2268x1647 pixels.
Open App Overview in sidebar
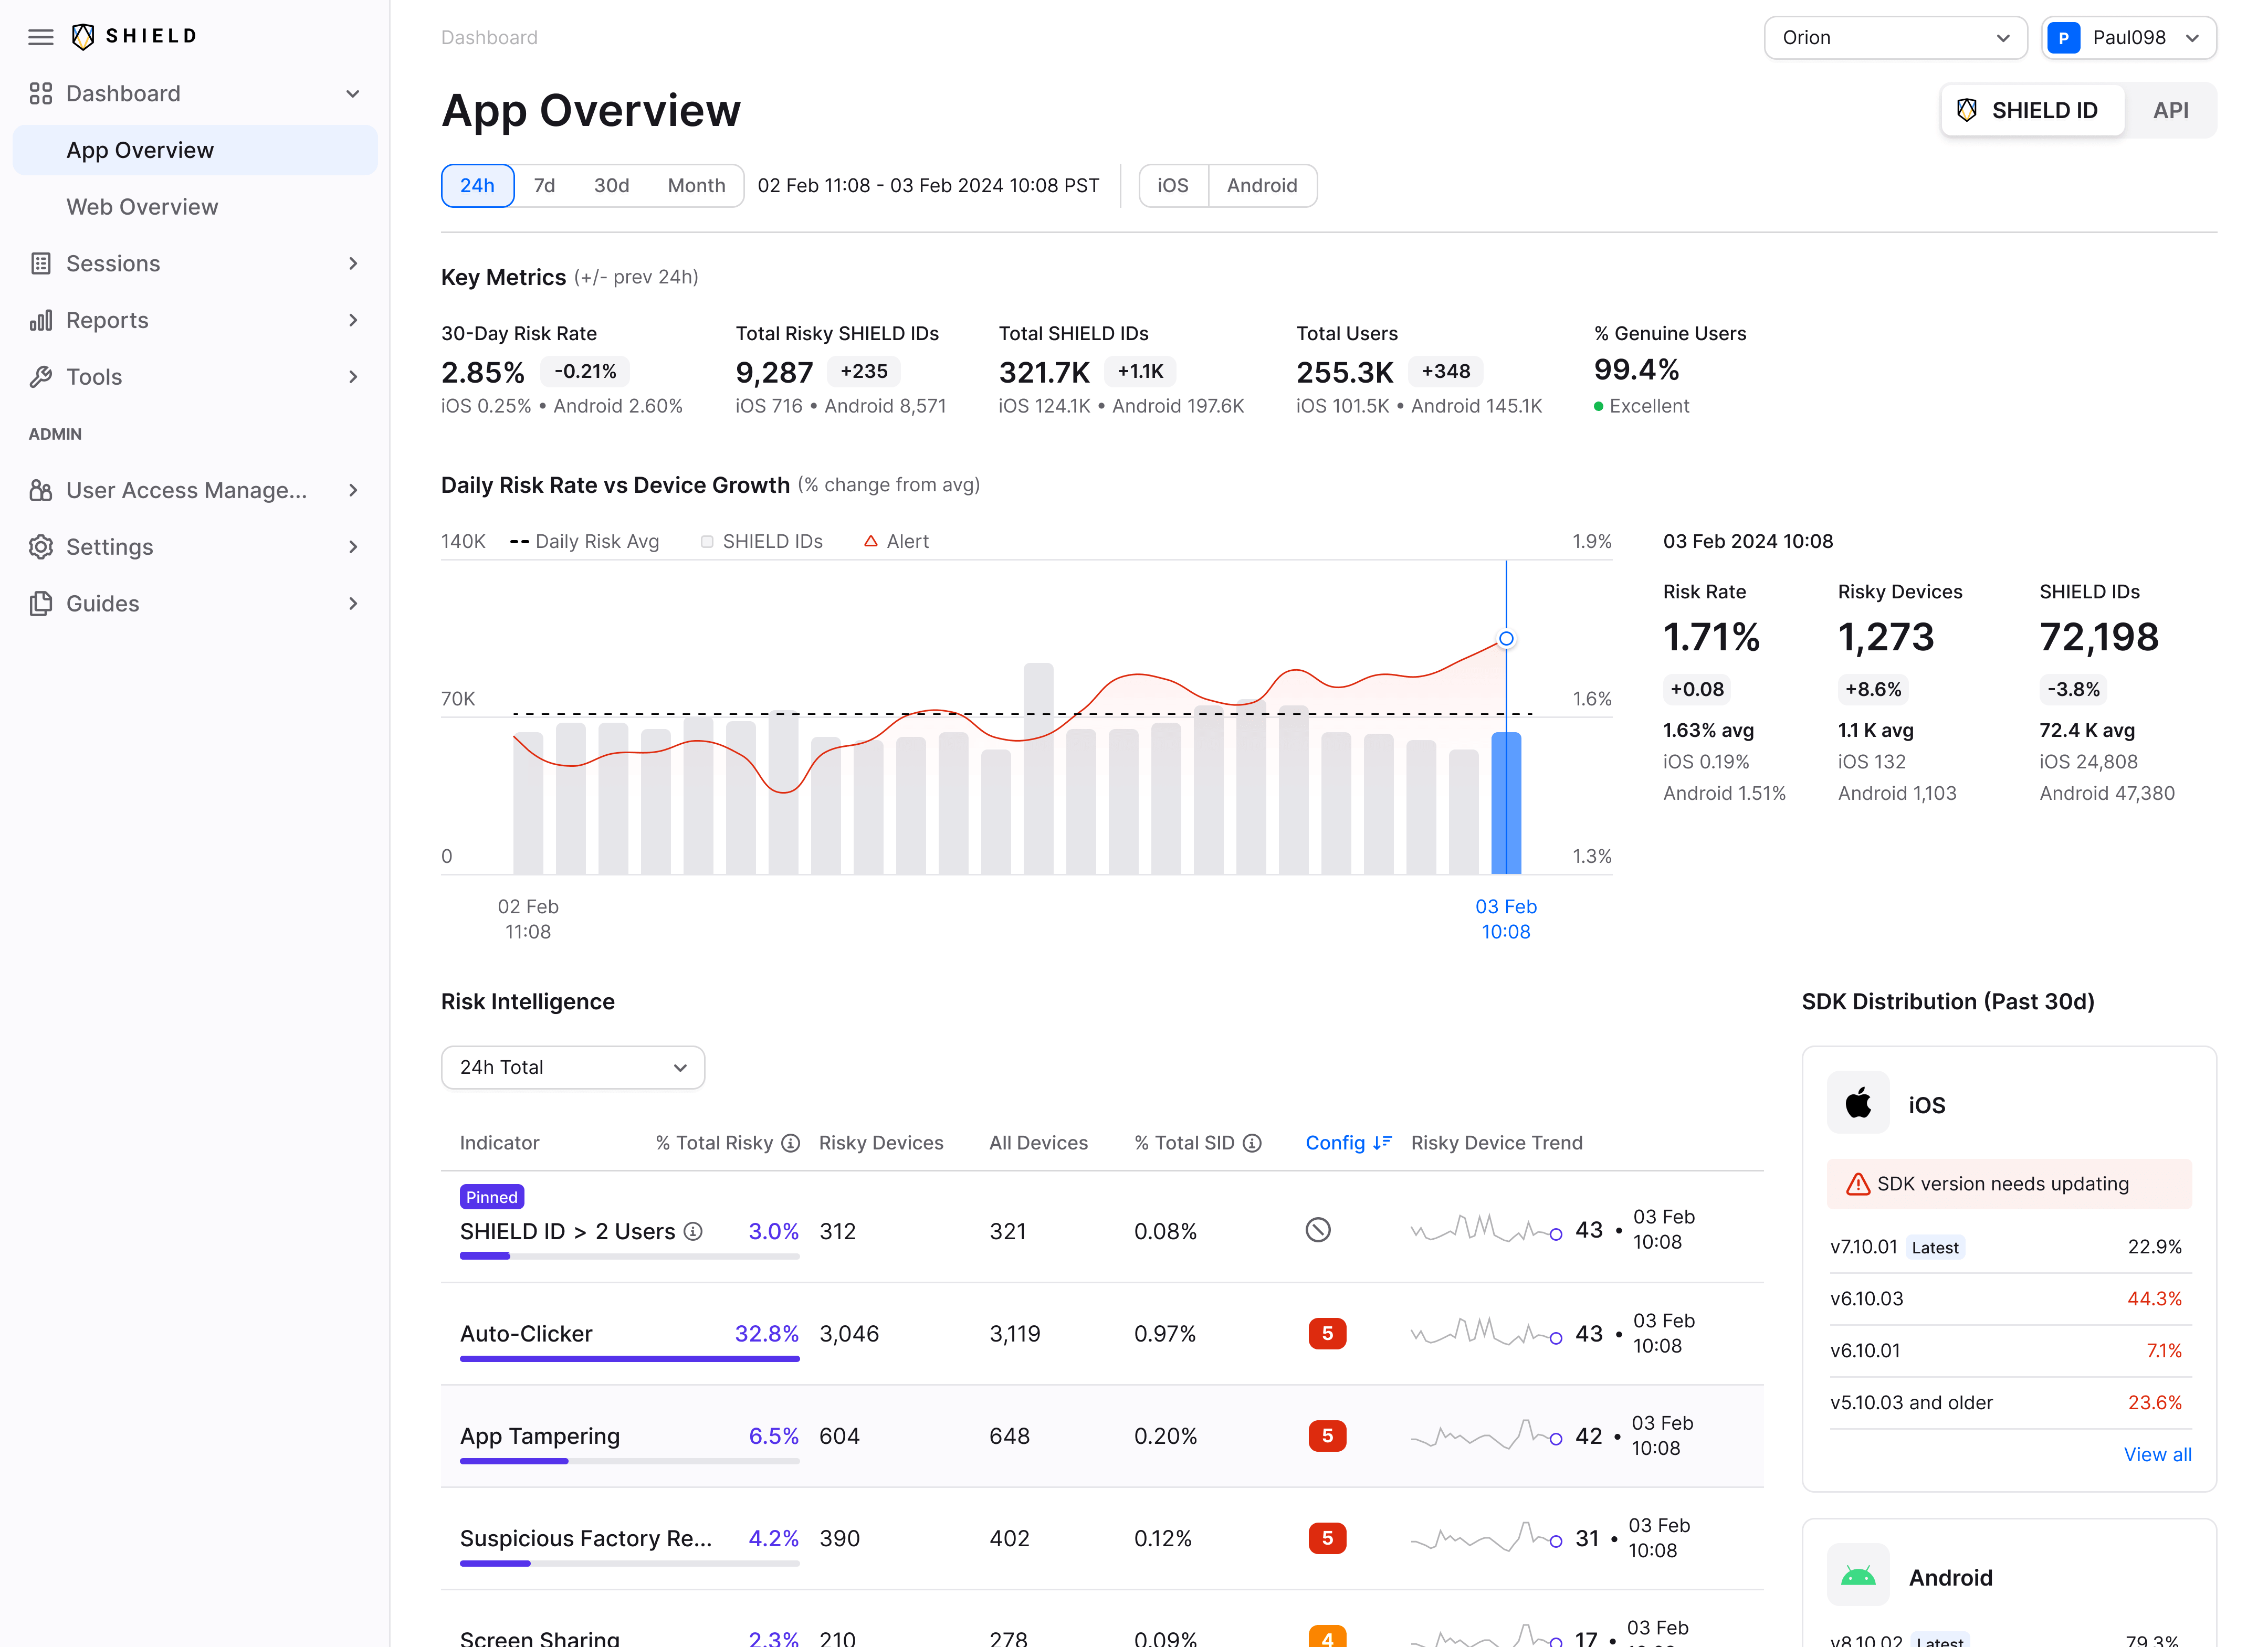coord(195,150)
